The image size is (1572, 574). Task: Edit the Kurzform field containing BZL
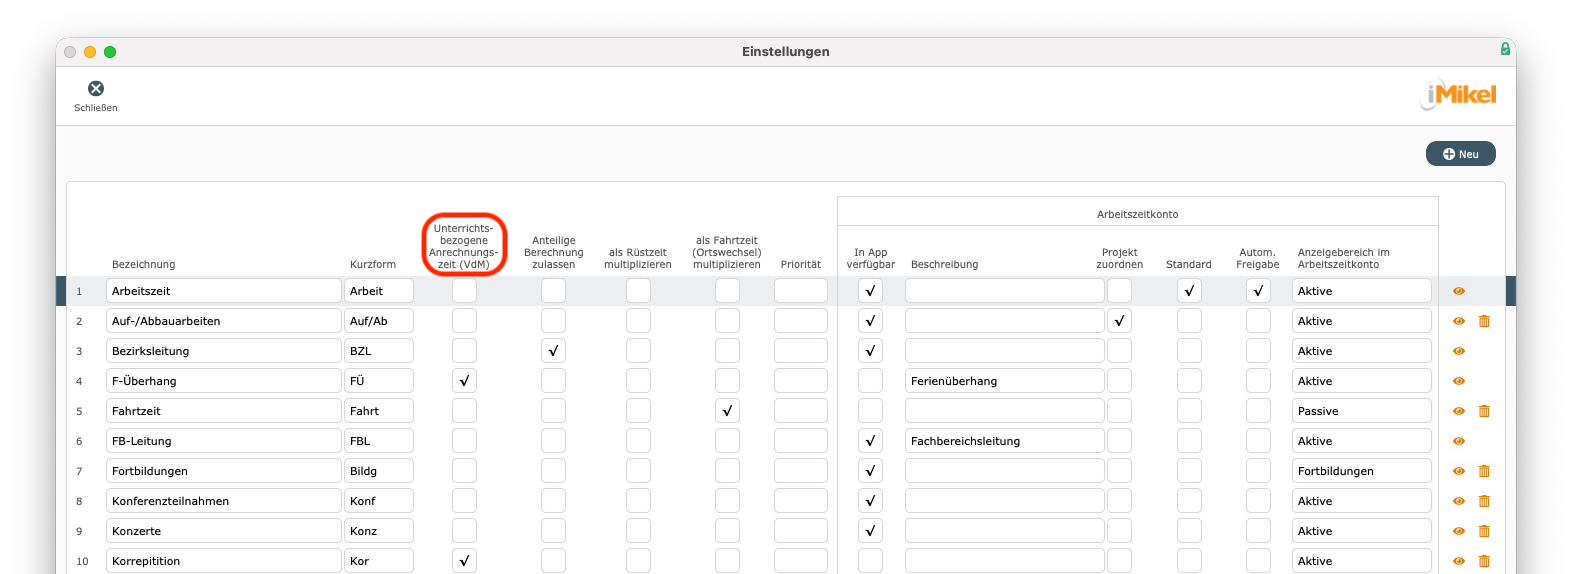(379, 351)
